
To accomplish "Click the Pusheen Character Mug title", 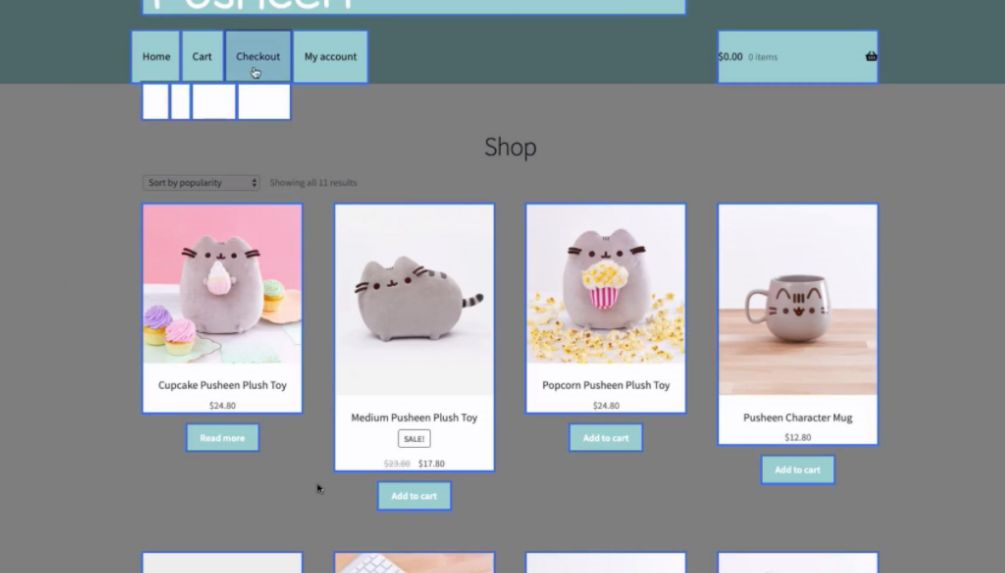I will tap(797, 417).
